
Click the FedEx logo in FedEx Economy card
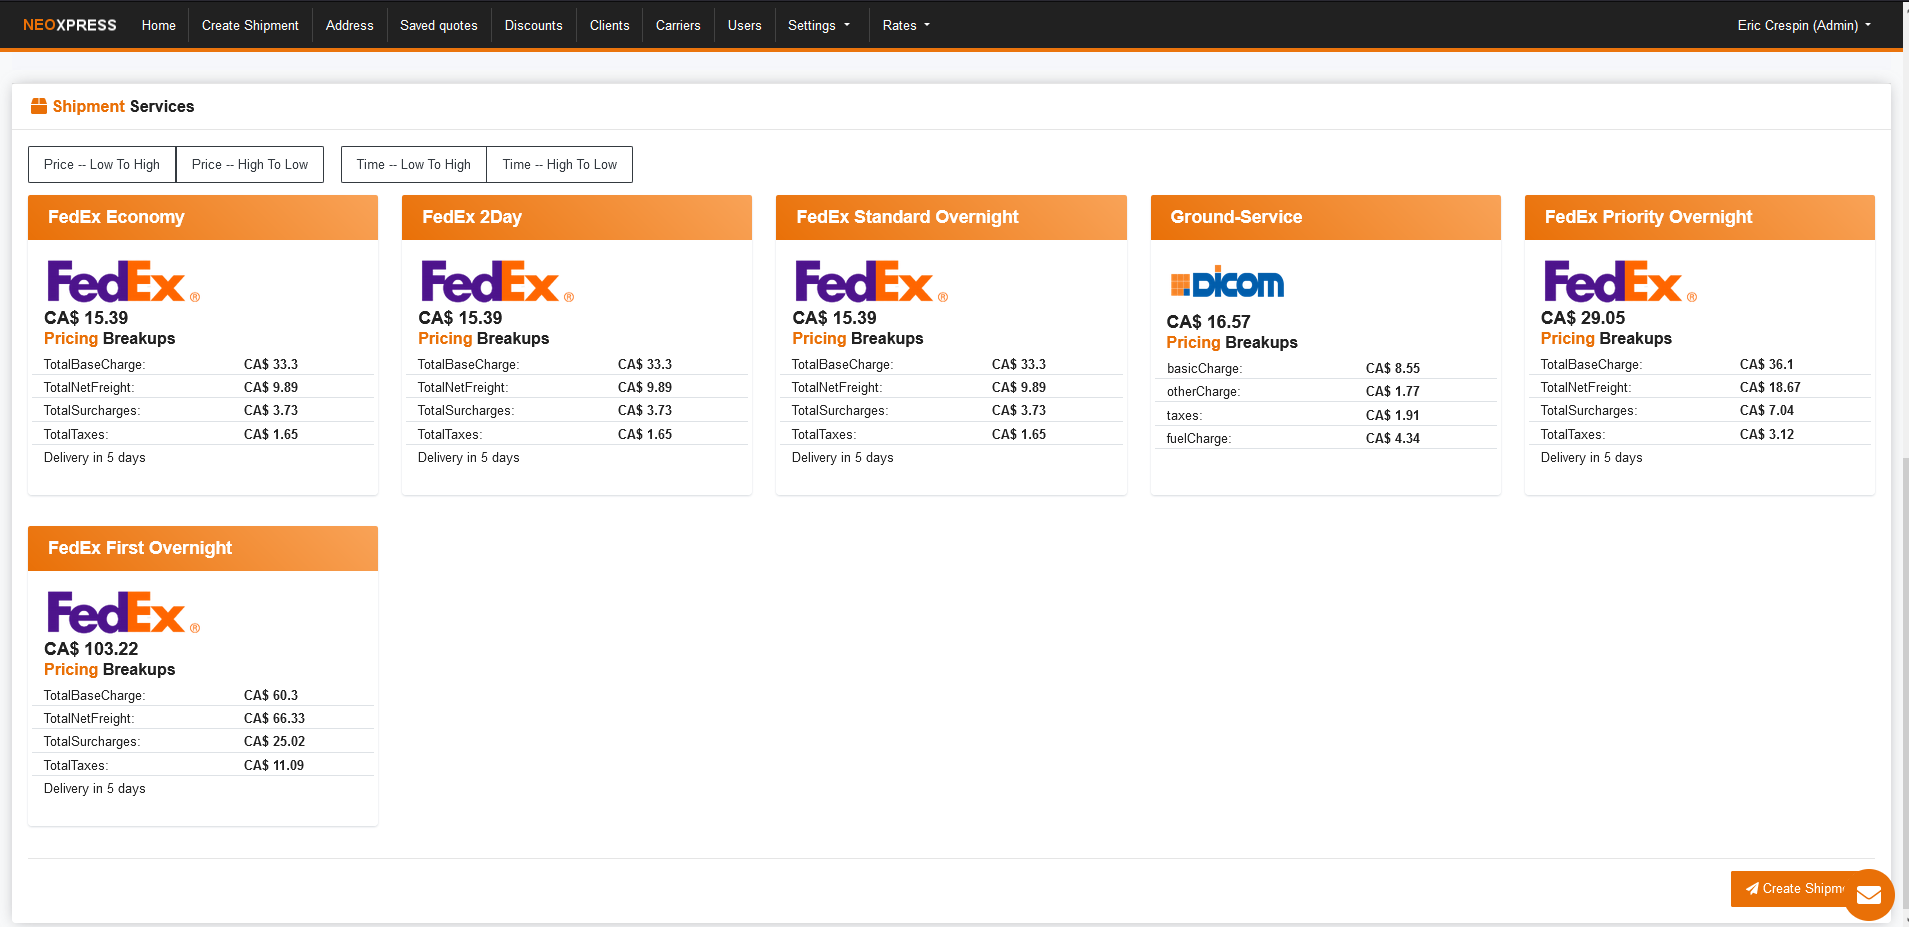[x=122, y=281]
